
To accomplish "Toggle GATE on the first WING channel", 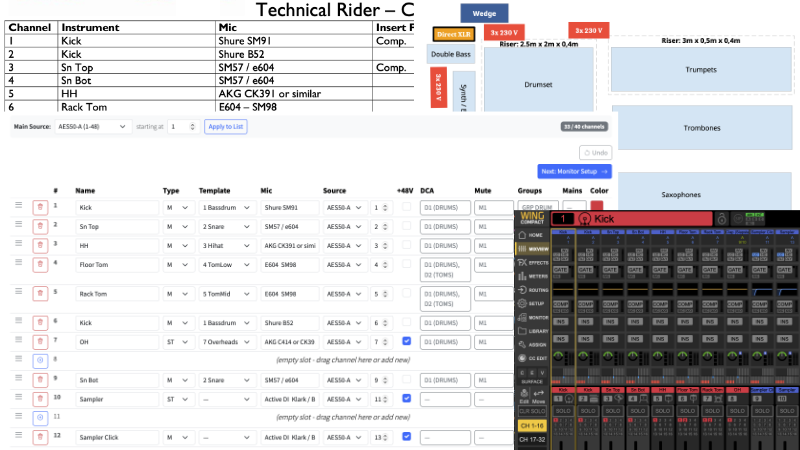I will click(560, 269).
